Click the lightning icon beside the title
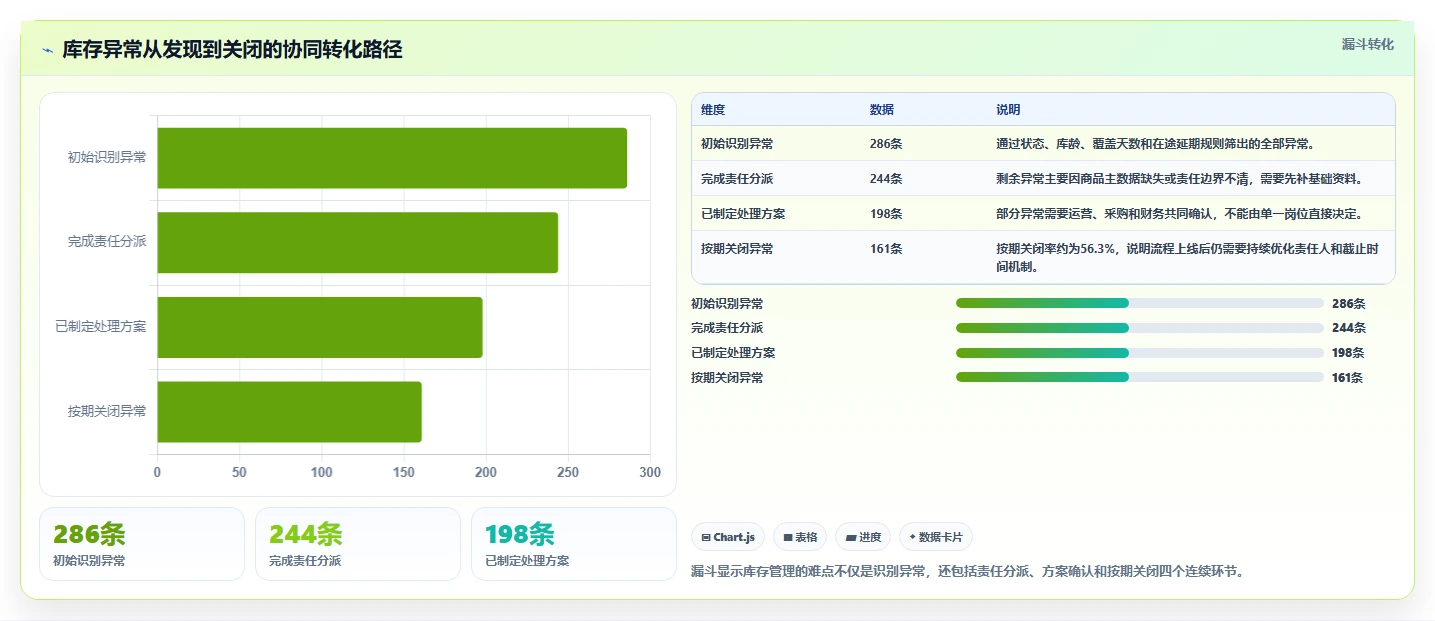Viewport: 1435px width, 621px height. click(47, 50)
